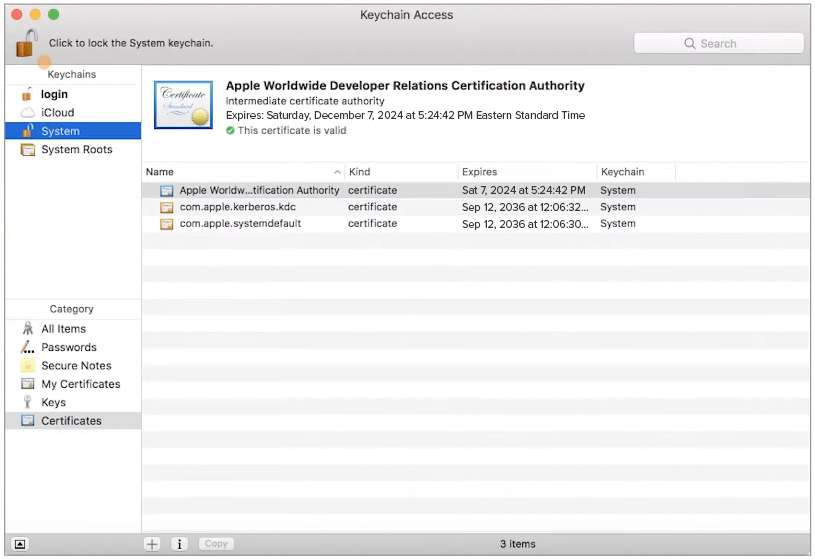815x560 pixels.
Task: Click the Name column sort arrow
Action: point(337,172)
